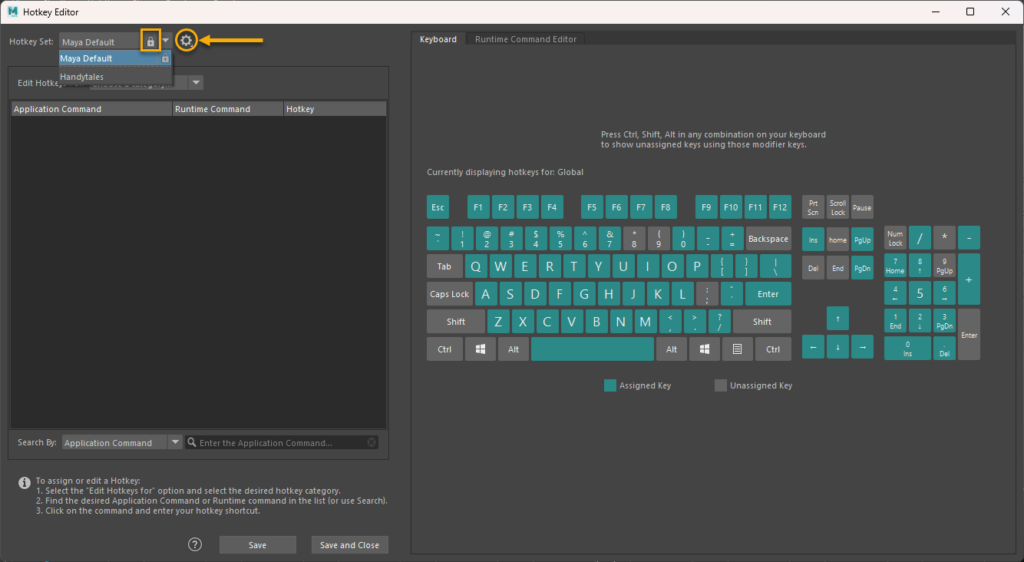Switch to Runtime Command Editor tab
This screenshot has width=1024, height=562.
pos(526,39)
